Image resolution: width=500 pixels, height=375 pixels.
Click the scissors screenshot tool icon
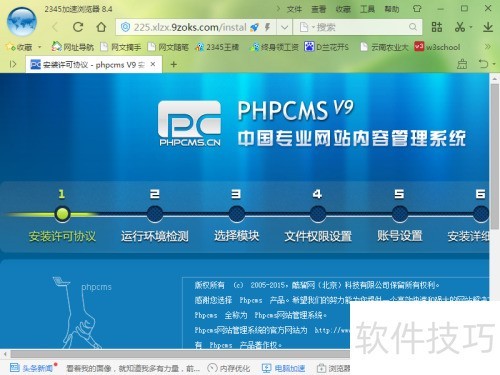tap(460, 27)
